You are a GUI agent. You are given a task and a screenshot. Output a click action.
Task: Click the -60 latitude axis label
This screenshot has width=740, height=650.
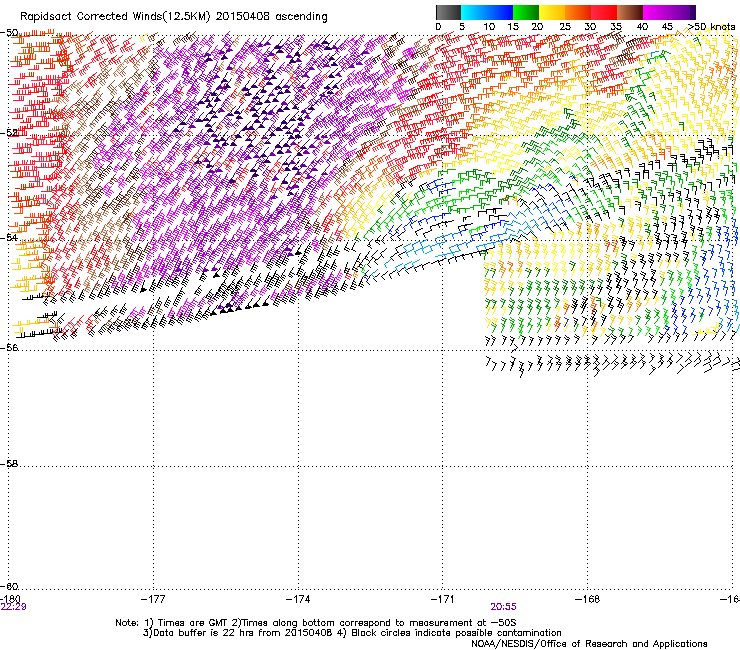[9, 586]
